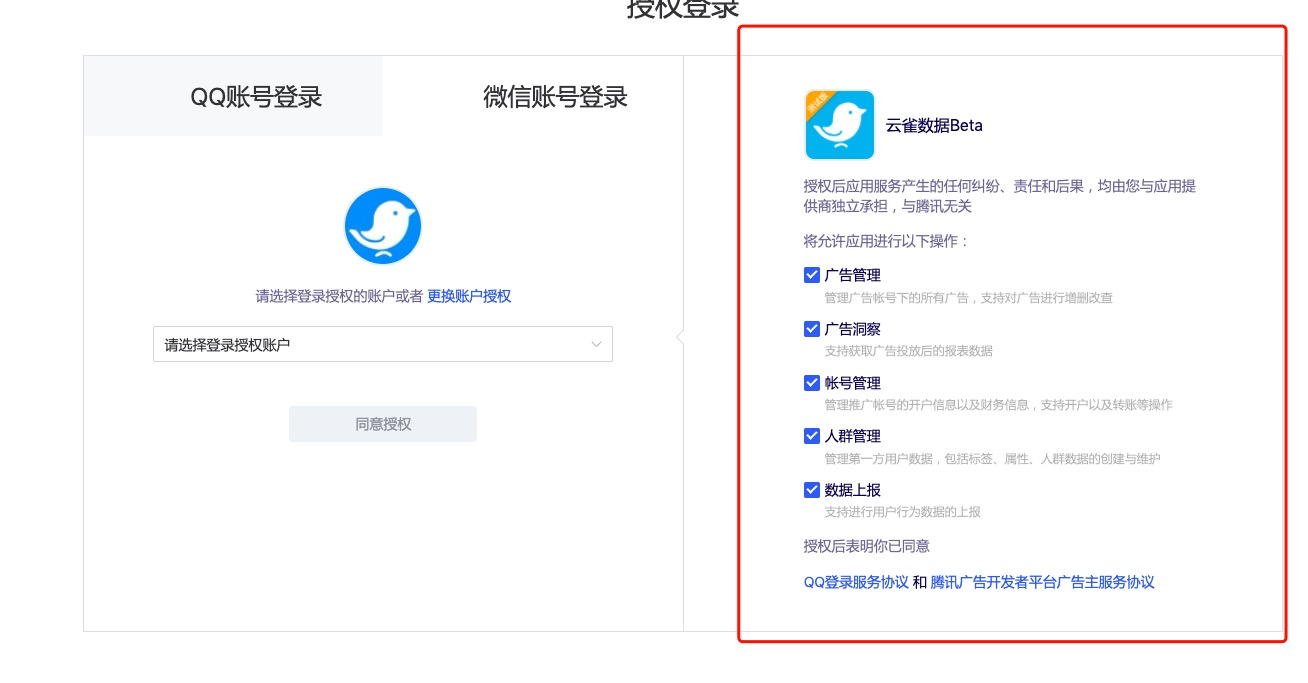Screen dimensions: 1308x683
Task: Click the 同意授权 button
Action: (x=383, y=424)
